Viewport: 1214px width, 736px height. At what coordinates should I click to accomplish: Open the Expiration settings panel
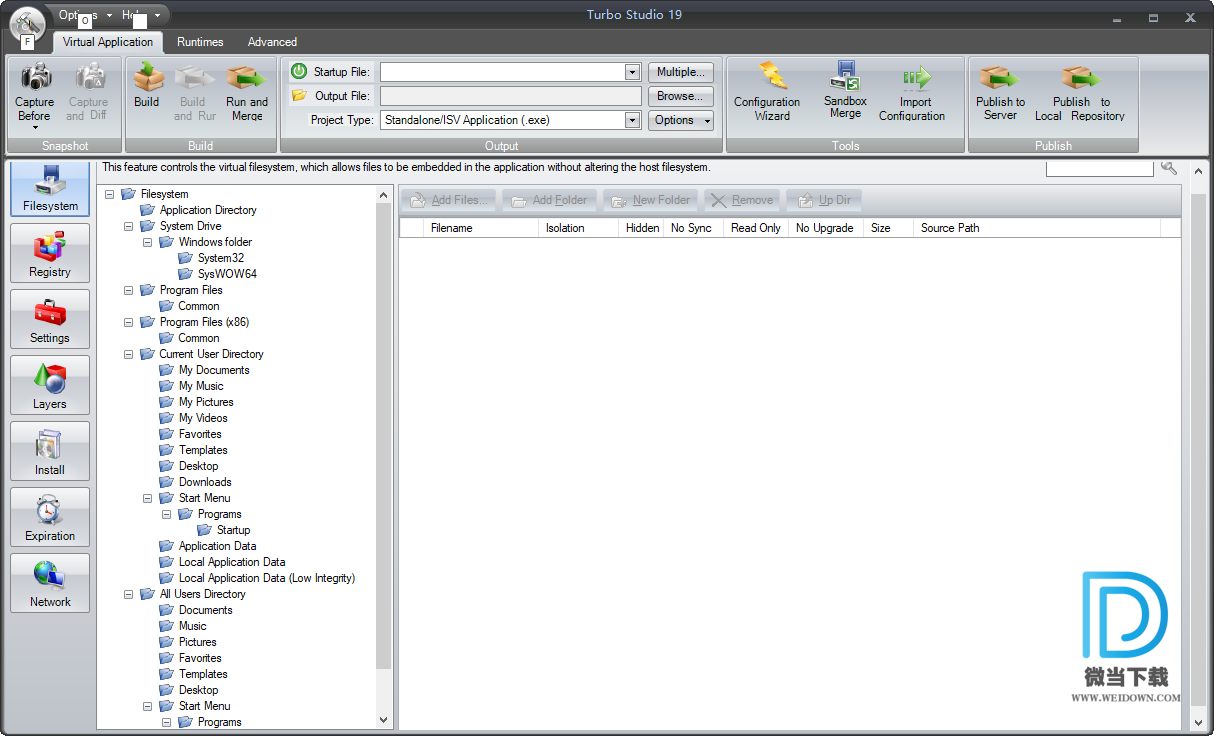pos(50,517)
